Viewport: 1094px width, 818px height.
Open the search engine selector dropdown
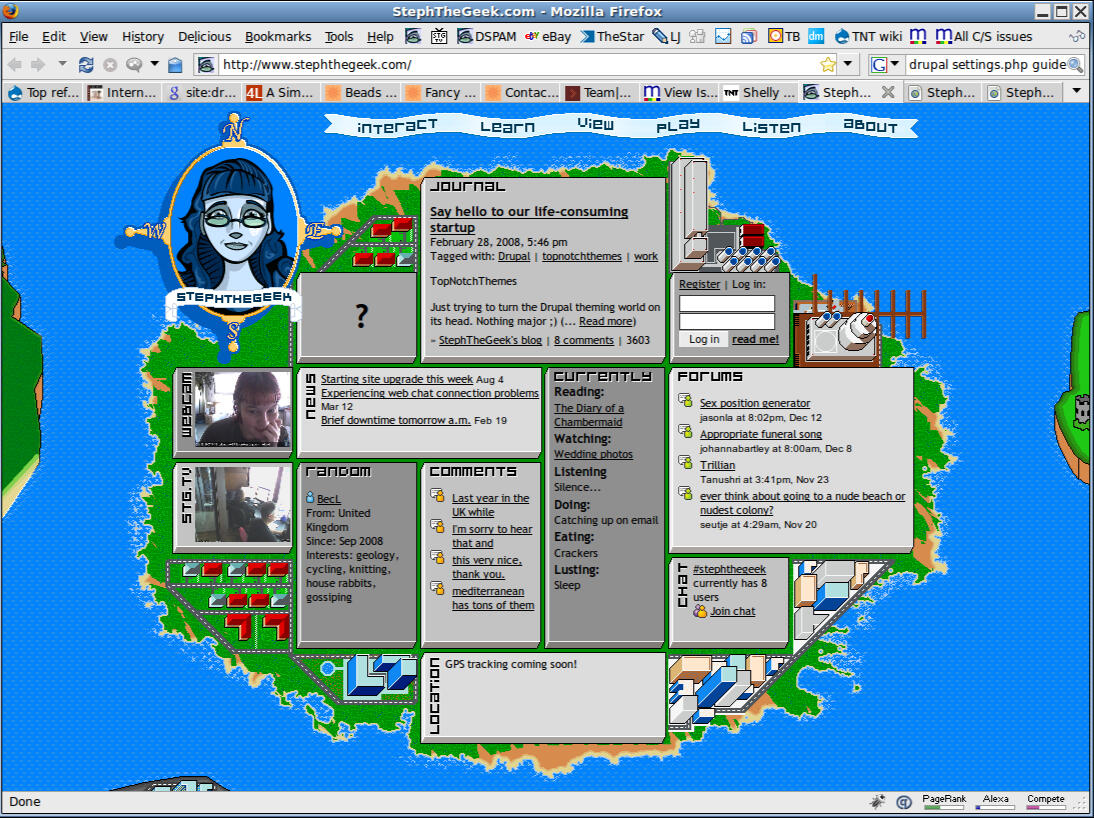884,65
